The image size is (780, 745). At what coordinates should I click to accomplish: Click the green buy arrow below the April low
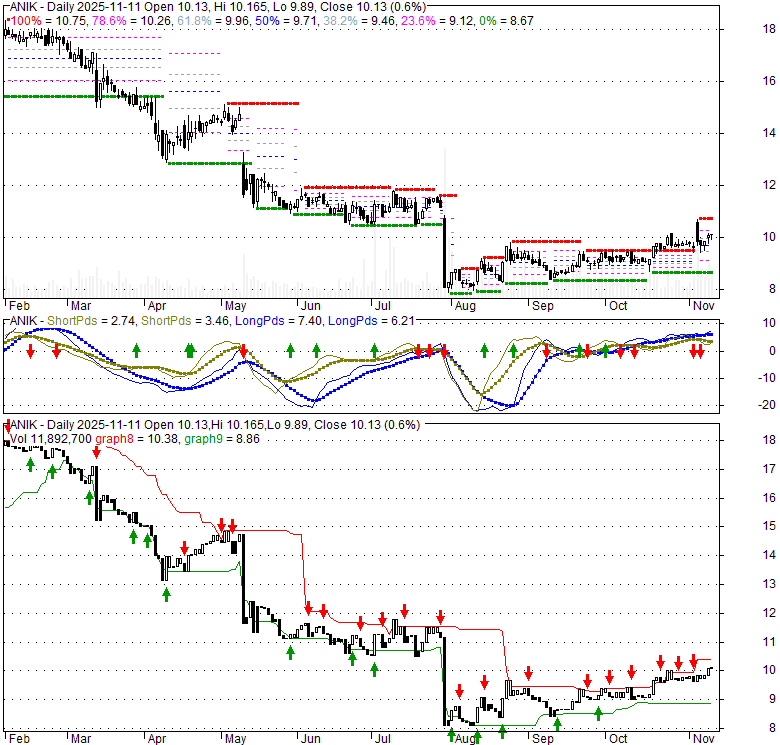[x=166, y=593]
